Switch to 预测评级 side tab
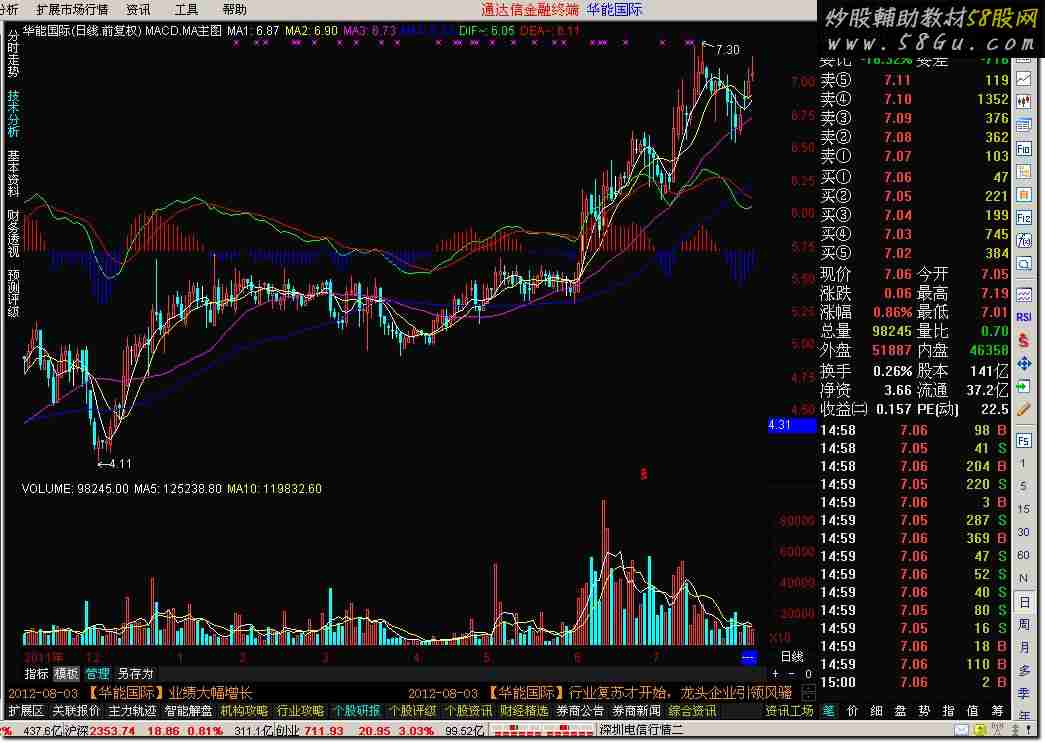The image size is (1045, 743). pos(13,293)
